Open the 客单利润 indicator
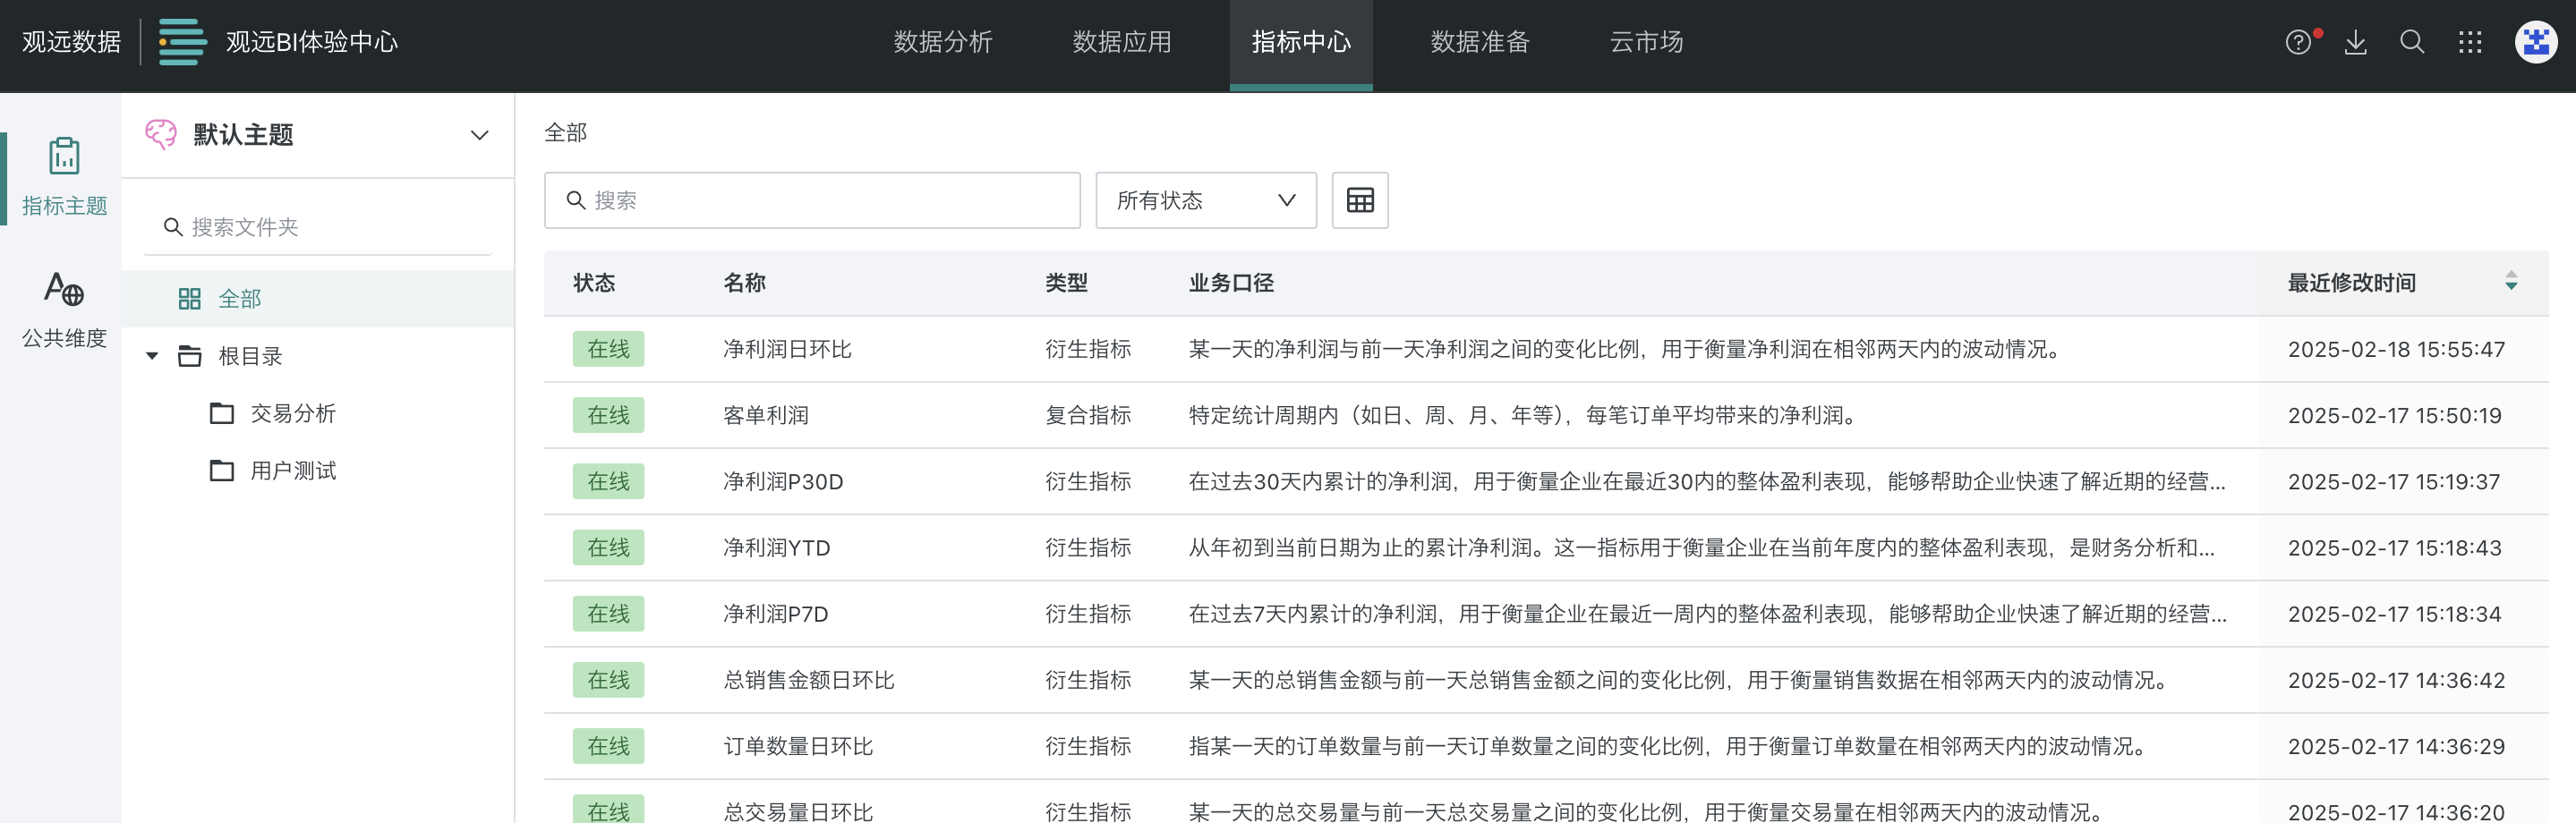Viewport: 2576px width, 823px height. point(766,415)
